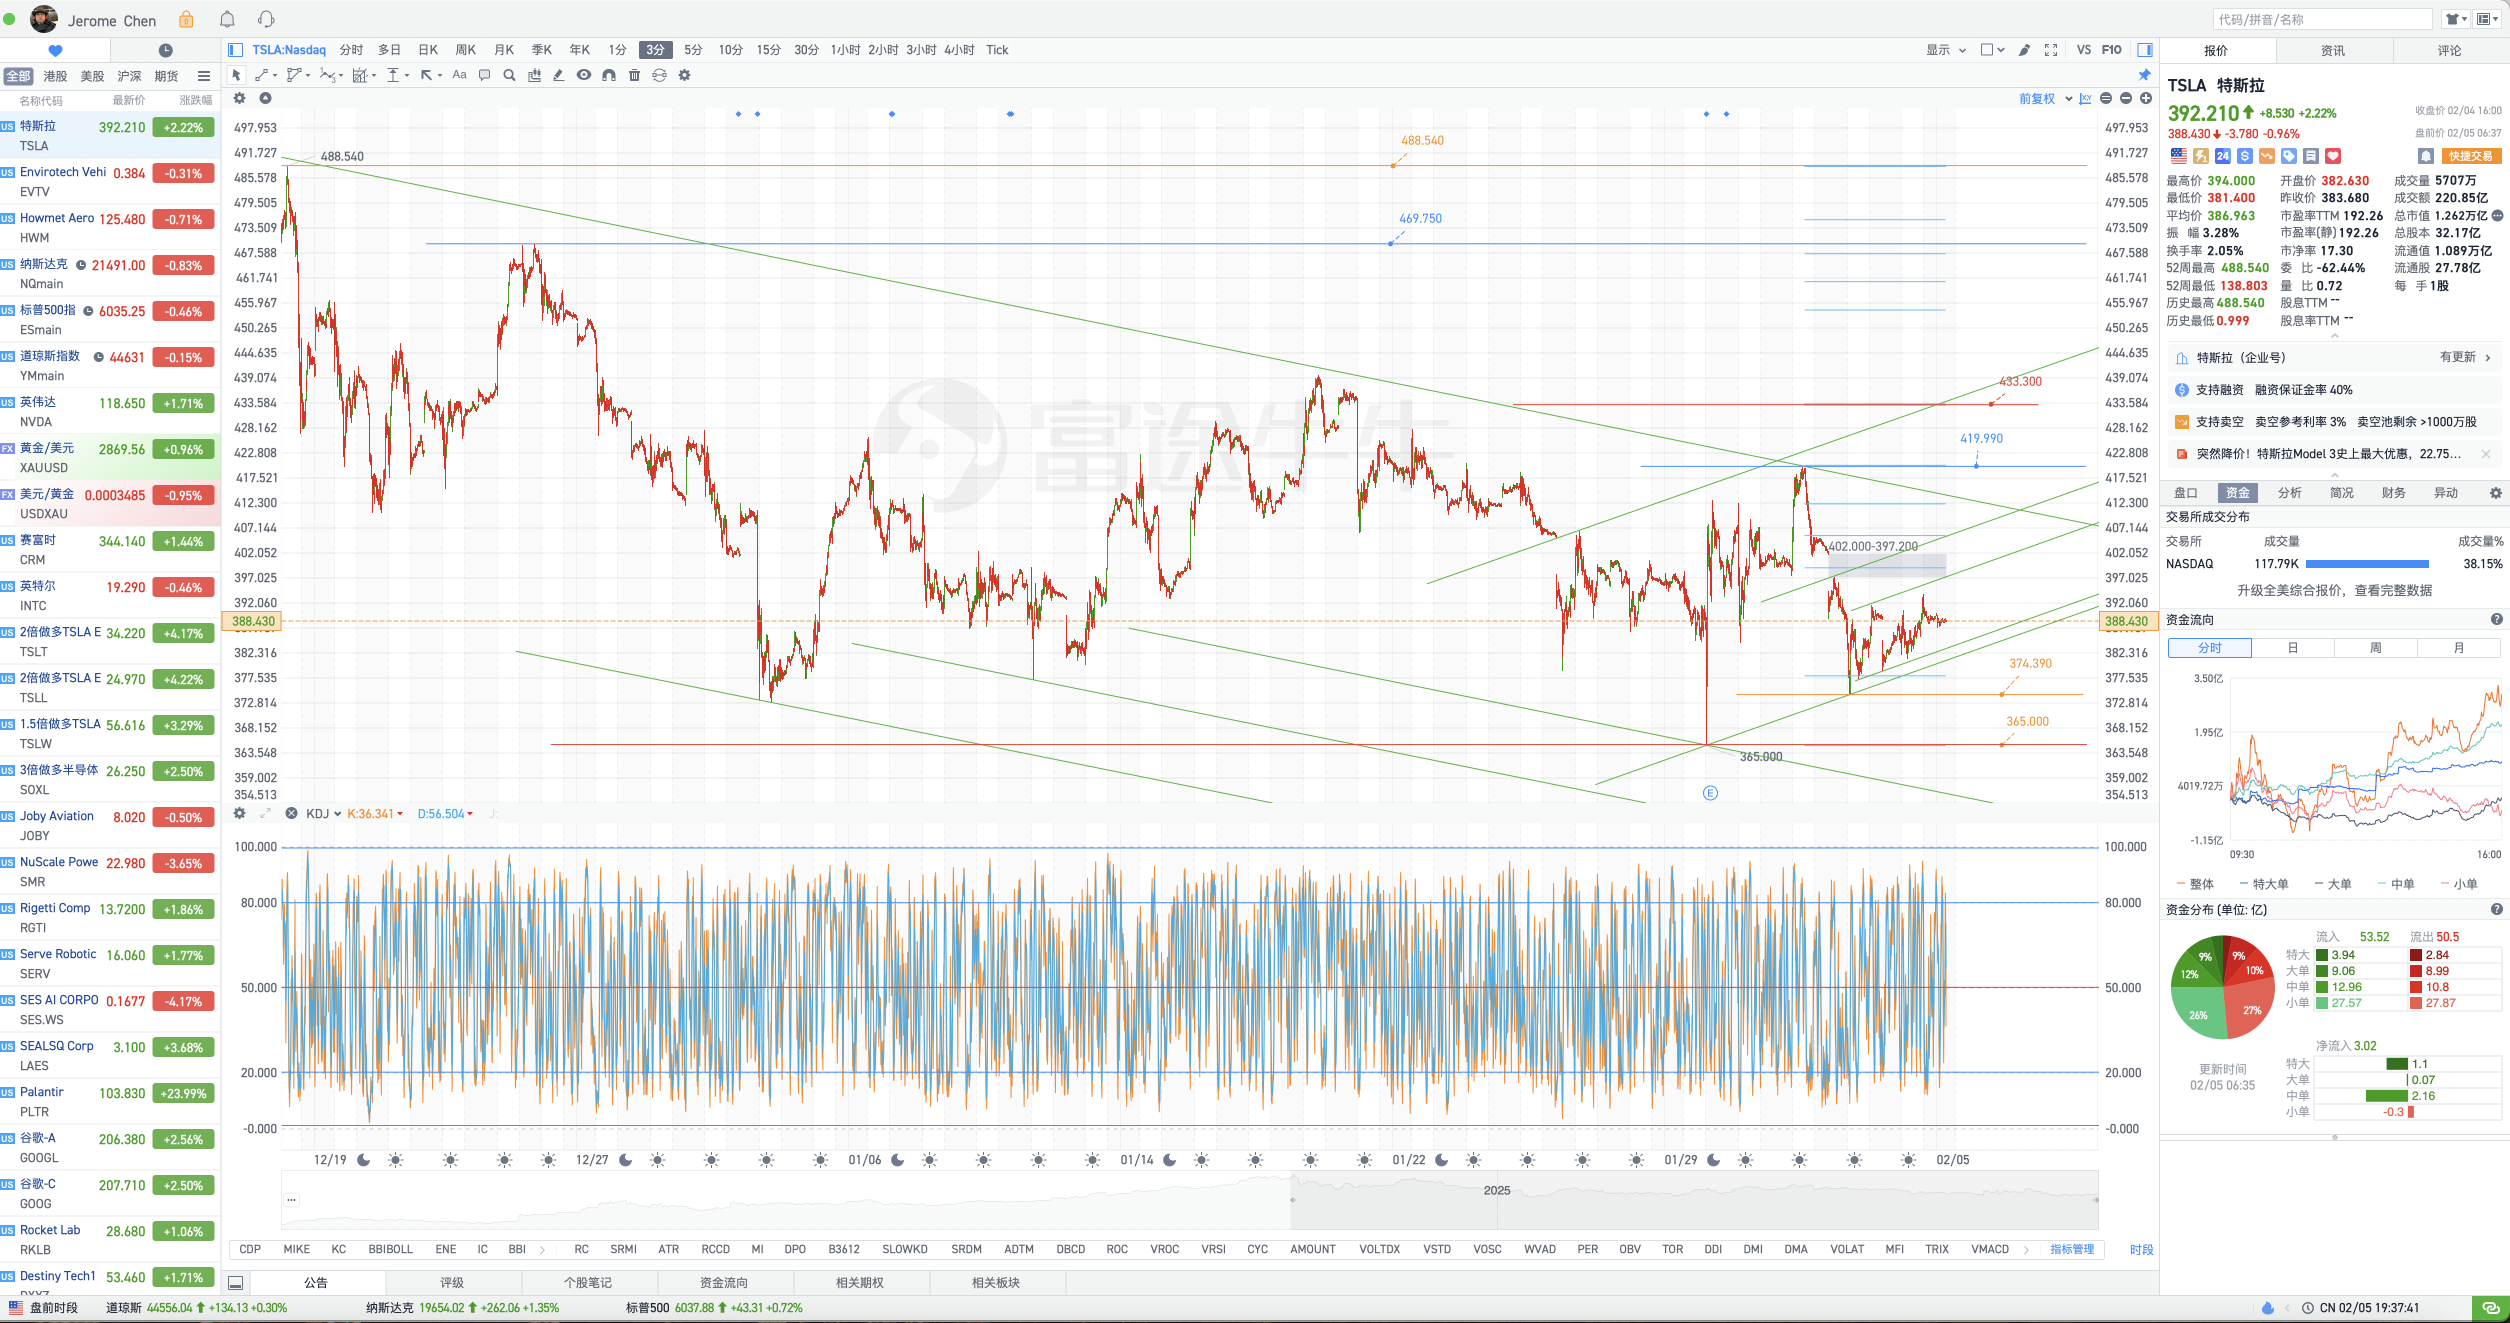Open the 显示 display dropdown
This screenshot has width=2510, height=1323.
click(x=1946, y=50)
